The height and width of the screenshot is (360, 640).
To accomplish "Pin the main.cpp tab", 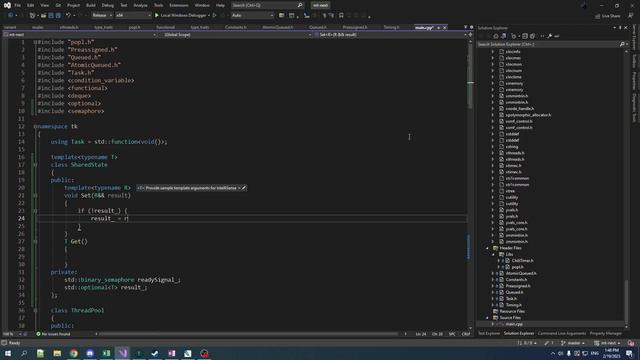I will coord(438,27).
